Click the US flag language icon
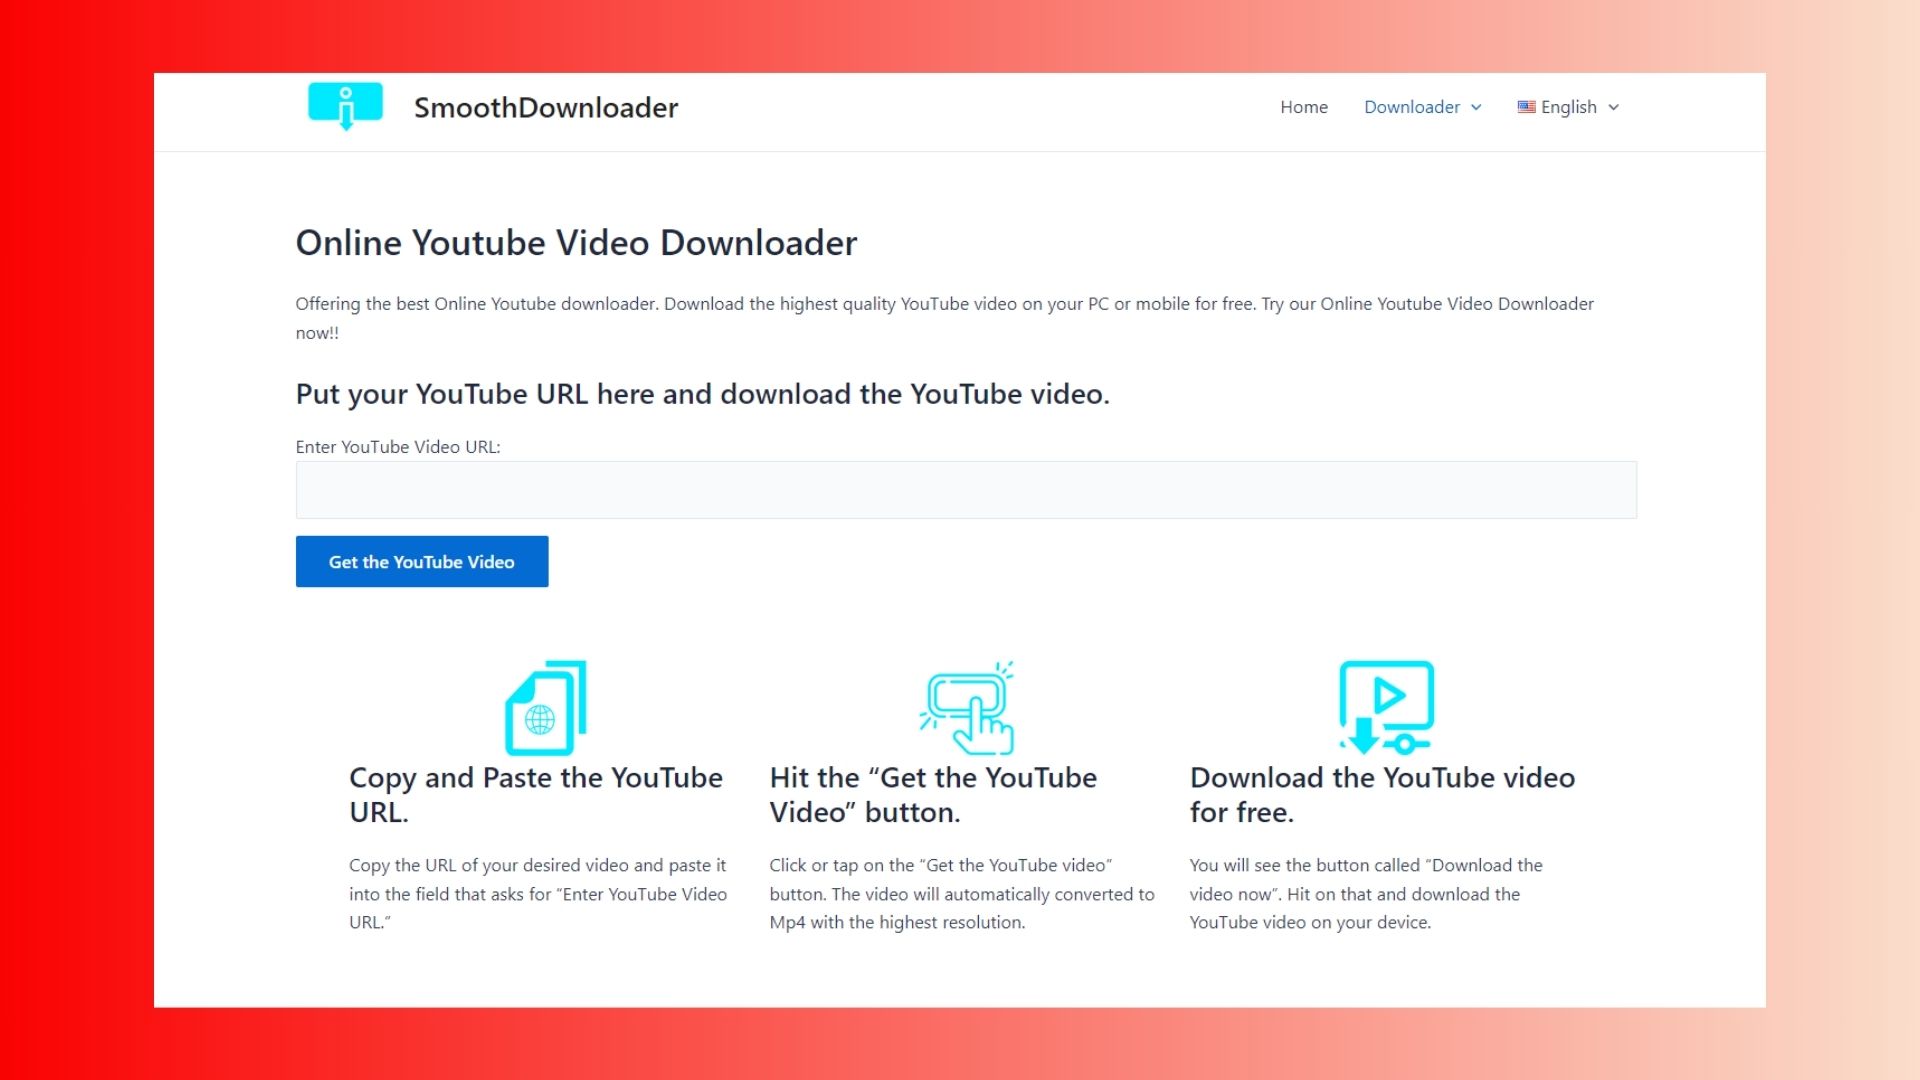 (x=1526, y=107)
